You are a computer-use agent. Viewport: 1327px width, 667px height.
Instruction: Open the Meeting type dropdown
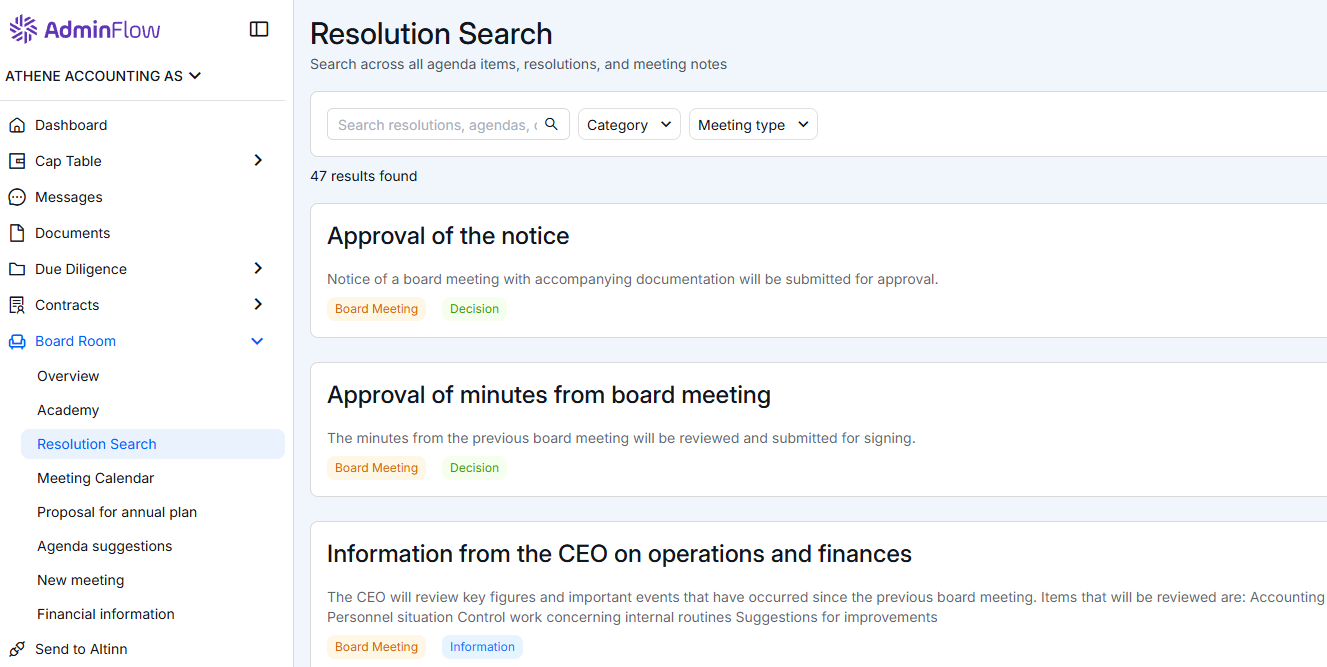[753, 125]
